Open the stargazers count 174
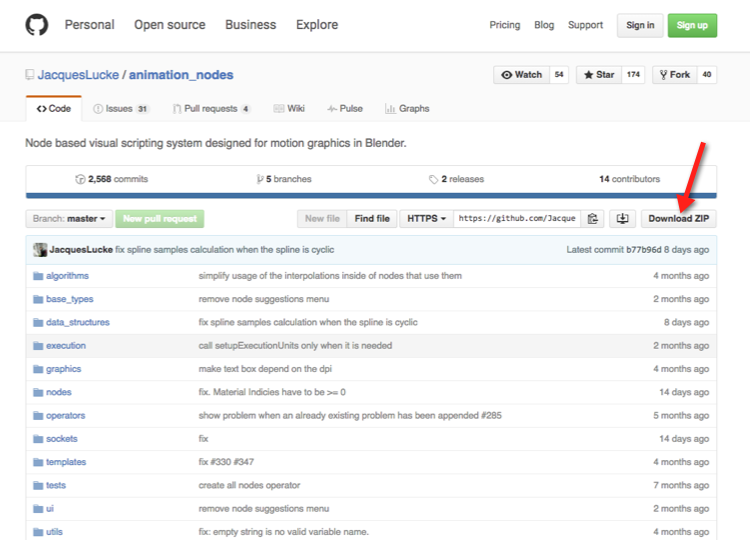Image resolution: width=750 pixels, height=540 pixels. click(x=633, y=75)
